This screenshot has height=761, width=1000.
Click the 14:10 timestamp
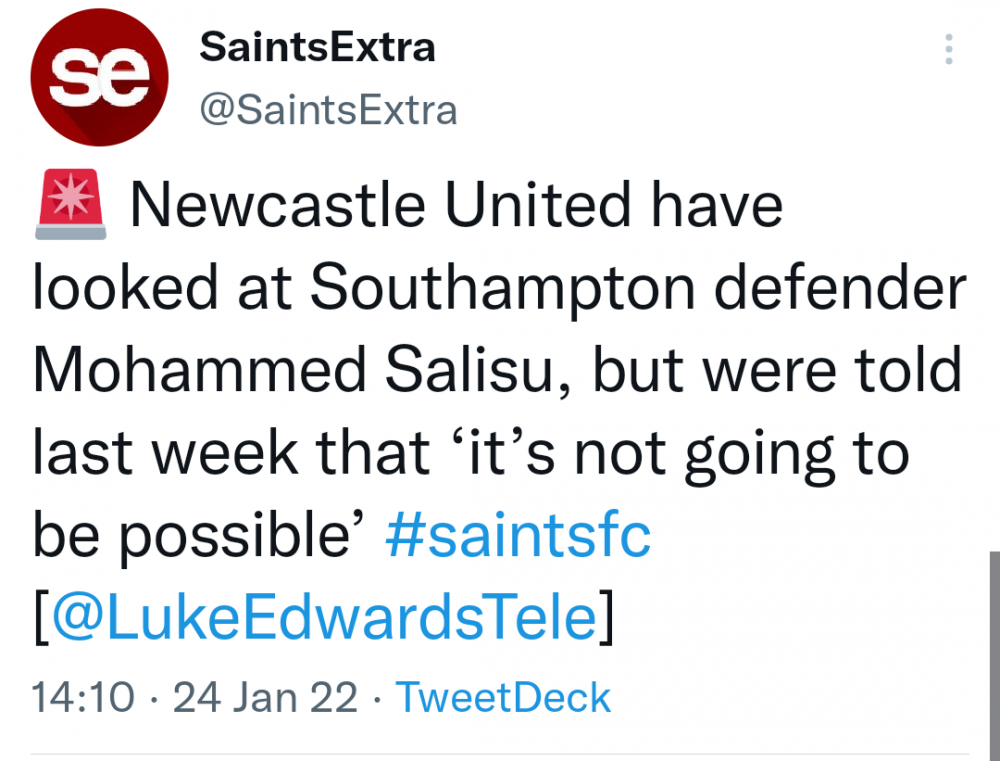(x=82, y=697)
